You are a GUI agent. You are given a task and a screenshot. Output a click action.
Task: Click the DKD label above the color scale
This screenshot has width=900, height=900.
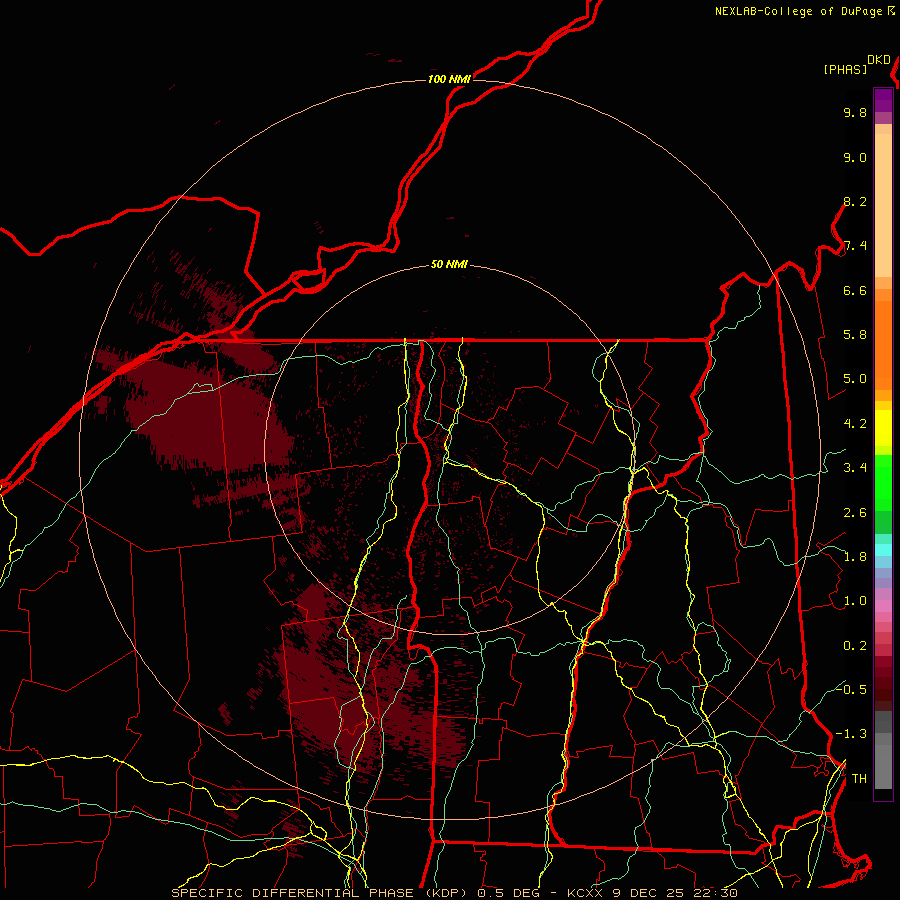pyautogui.click(x=879, y=60)
